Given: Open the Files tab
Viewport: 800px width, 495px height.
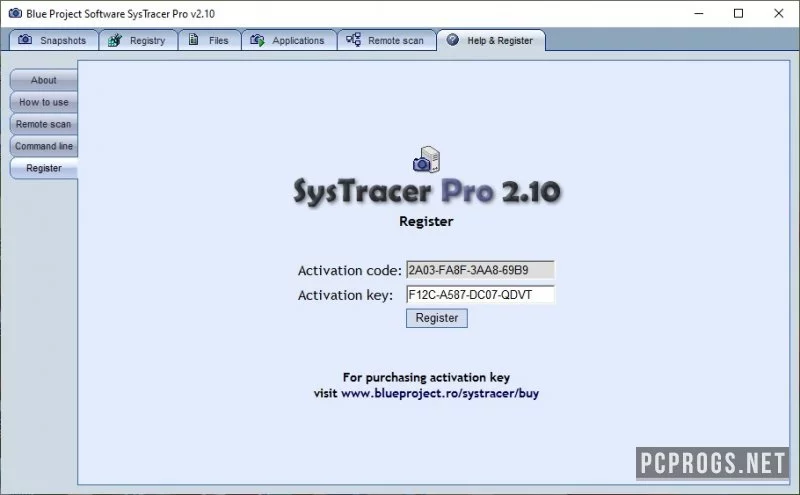Looking at the screenshot, I should point(210,40).
